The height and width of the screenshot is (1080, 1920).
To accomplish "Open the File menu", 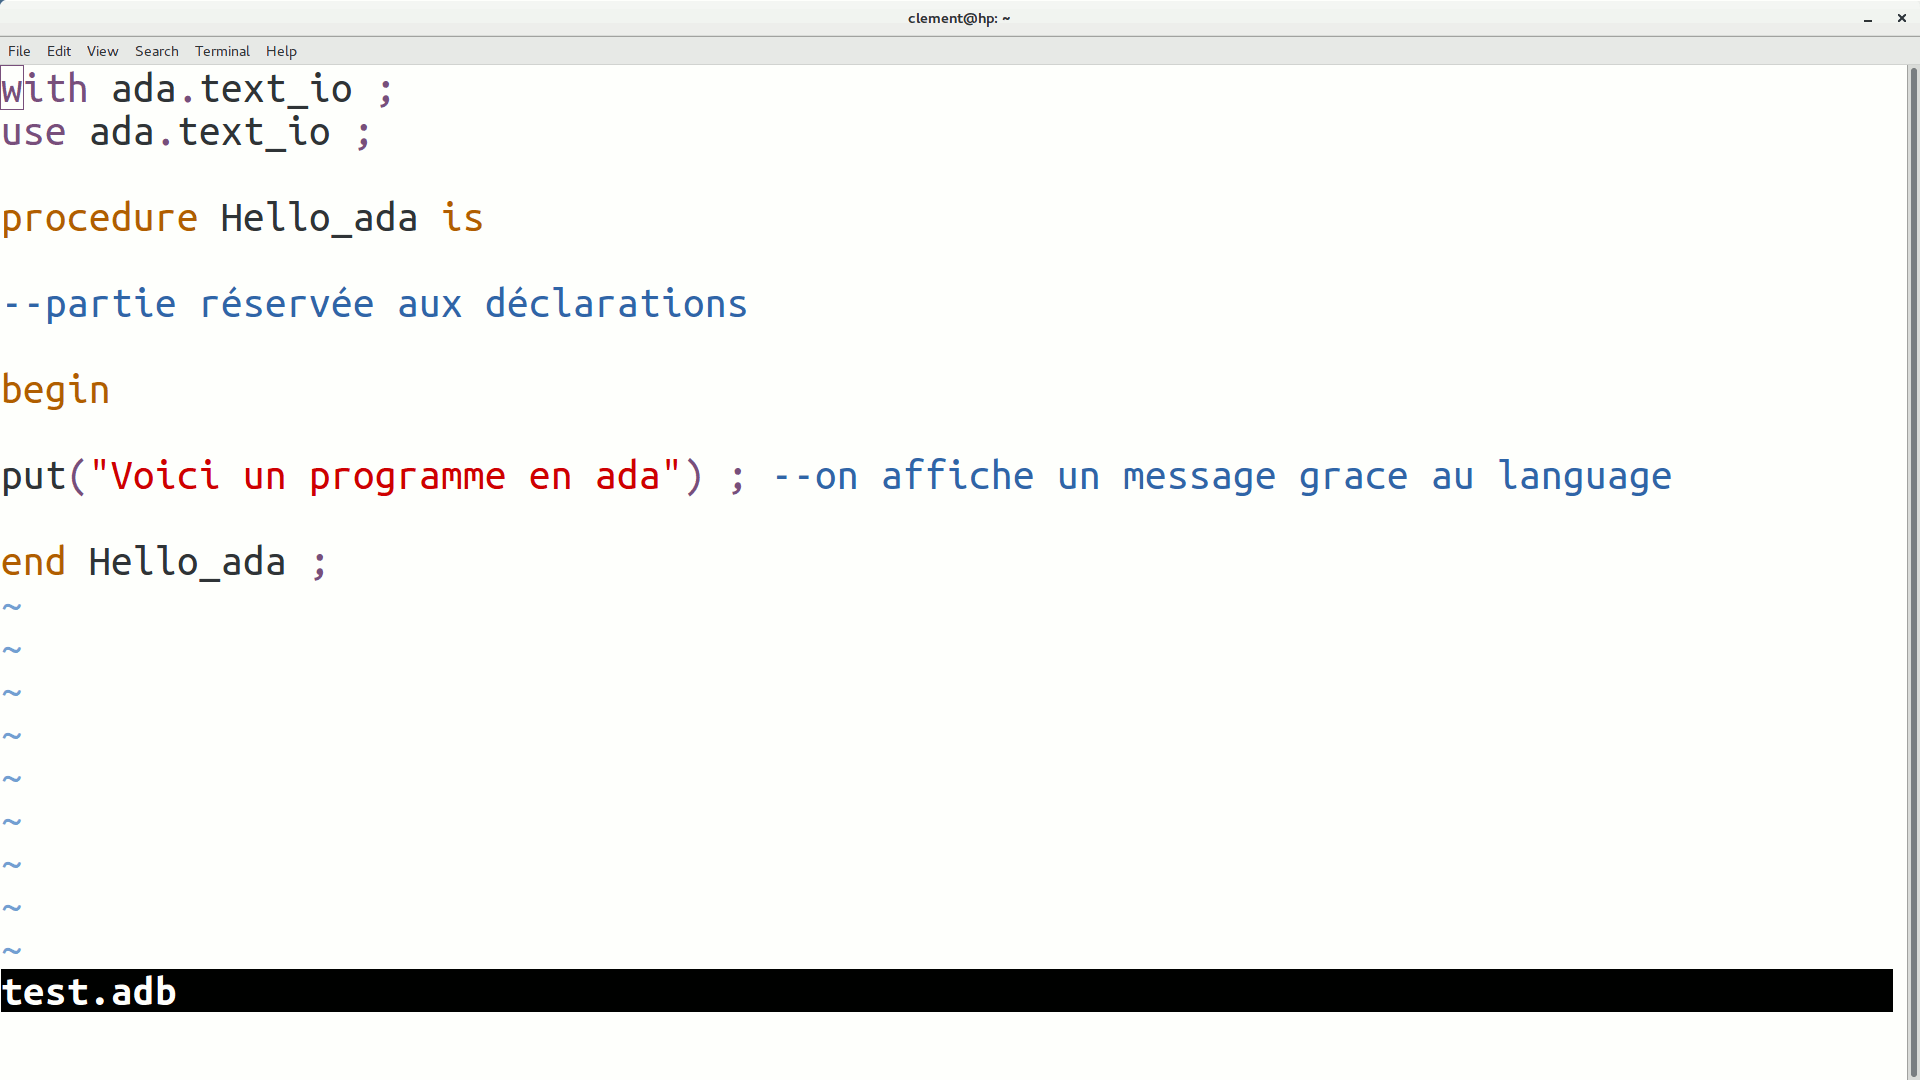I will tap(19, 51).
